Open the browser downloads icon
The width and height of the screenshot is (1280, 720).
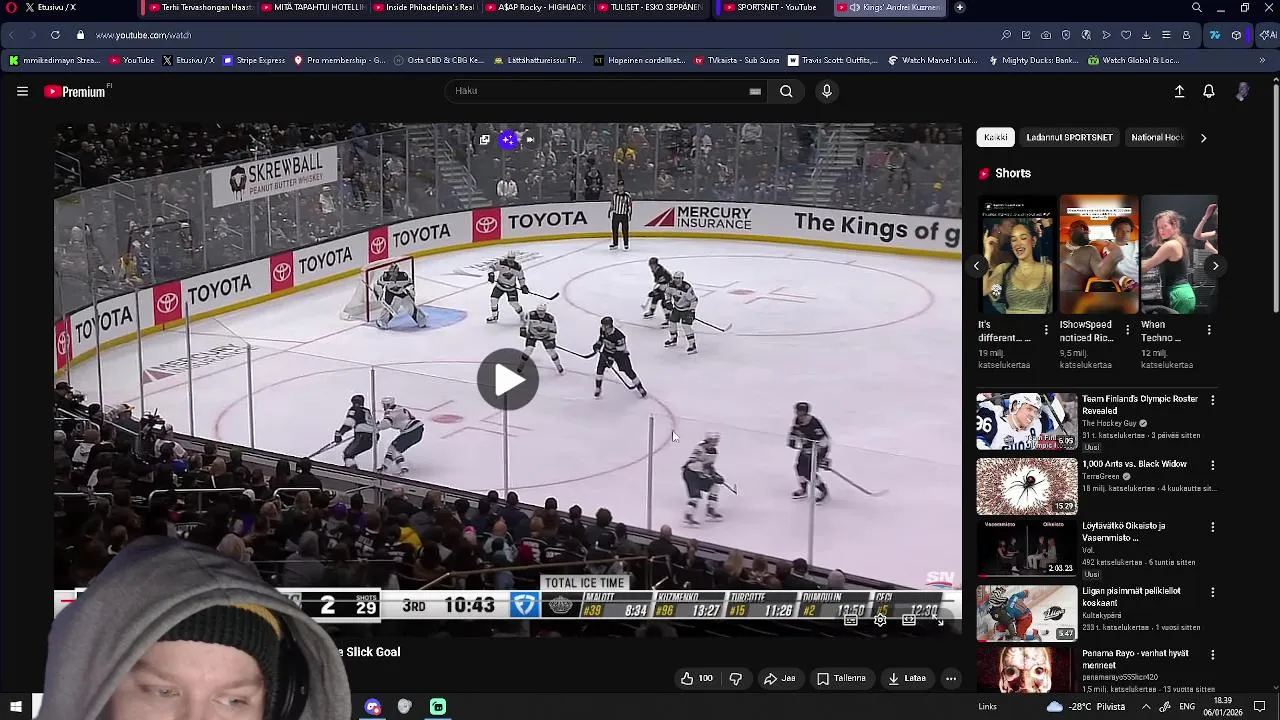[x=1146, y=35]
